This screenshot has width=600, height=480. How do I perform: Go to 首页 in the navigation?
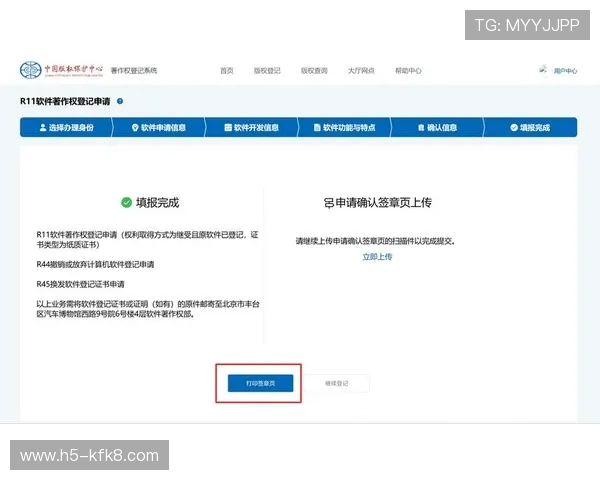227,71
